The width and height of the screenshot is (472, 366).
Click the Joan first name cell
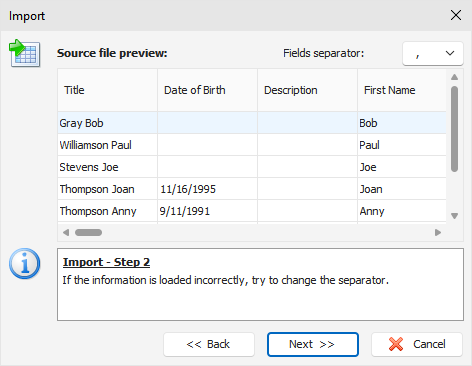(402, 189)
